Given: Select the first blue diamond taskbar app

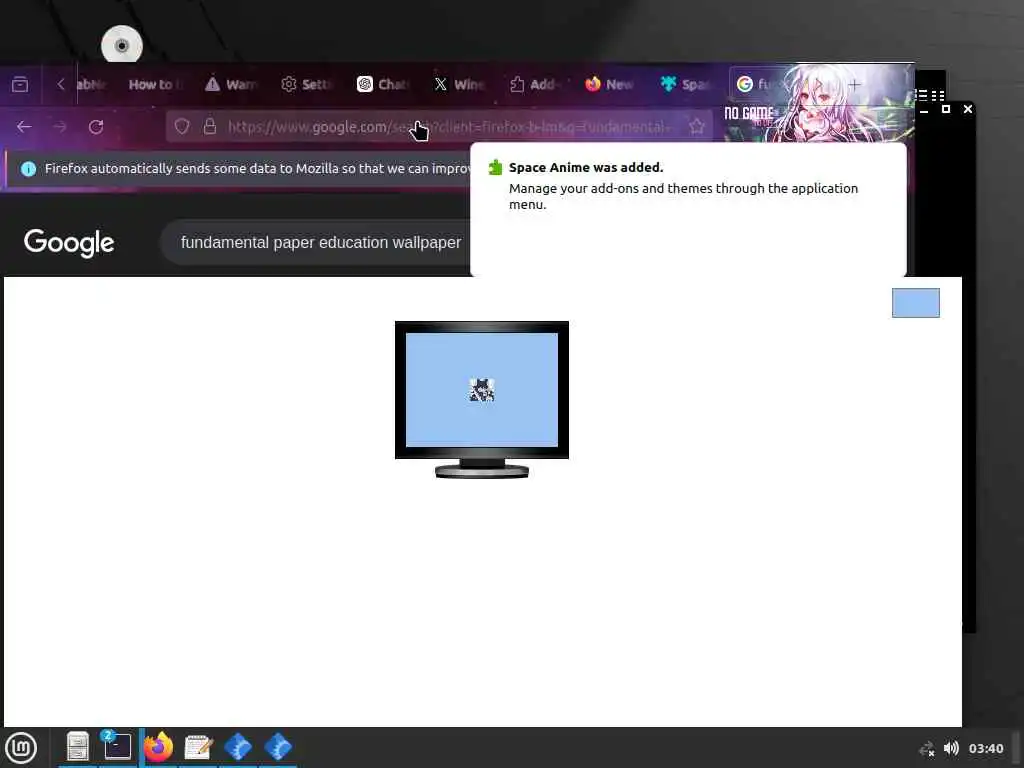Looking at the screenshot, I should tap(238, 746).
